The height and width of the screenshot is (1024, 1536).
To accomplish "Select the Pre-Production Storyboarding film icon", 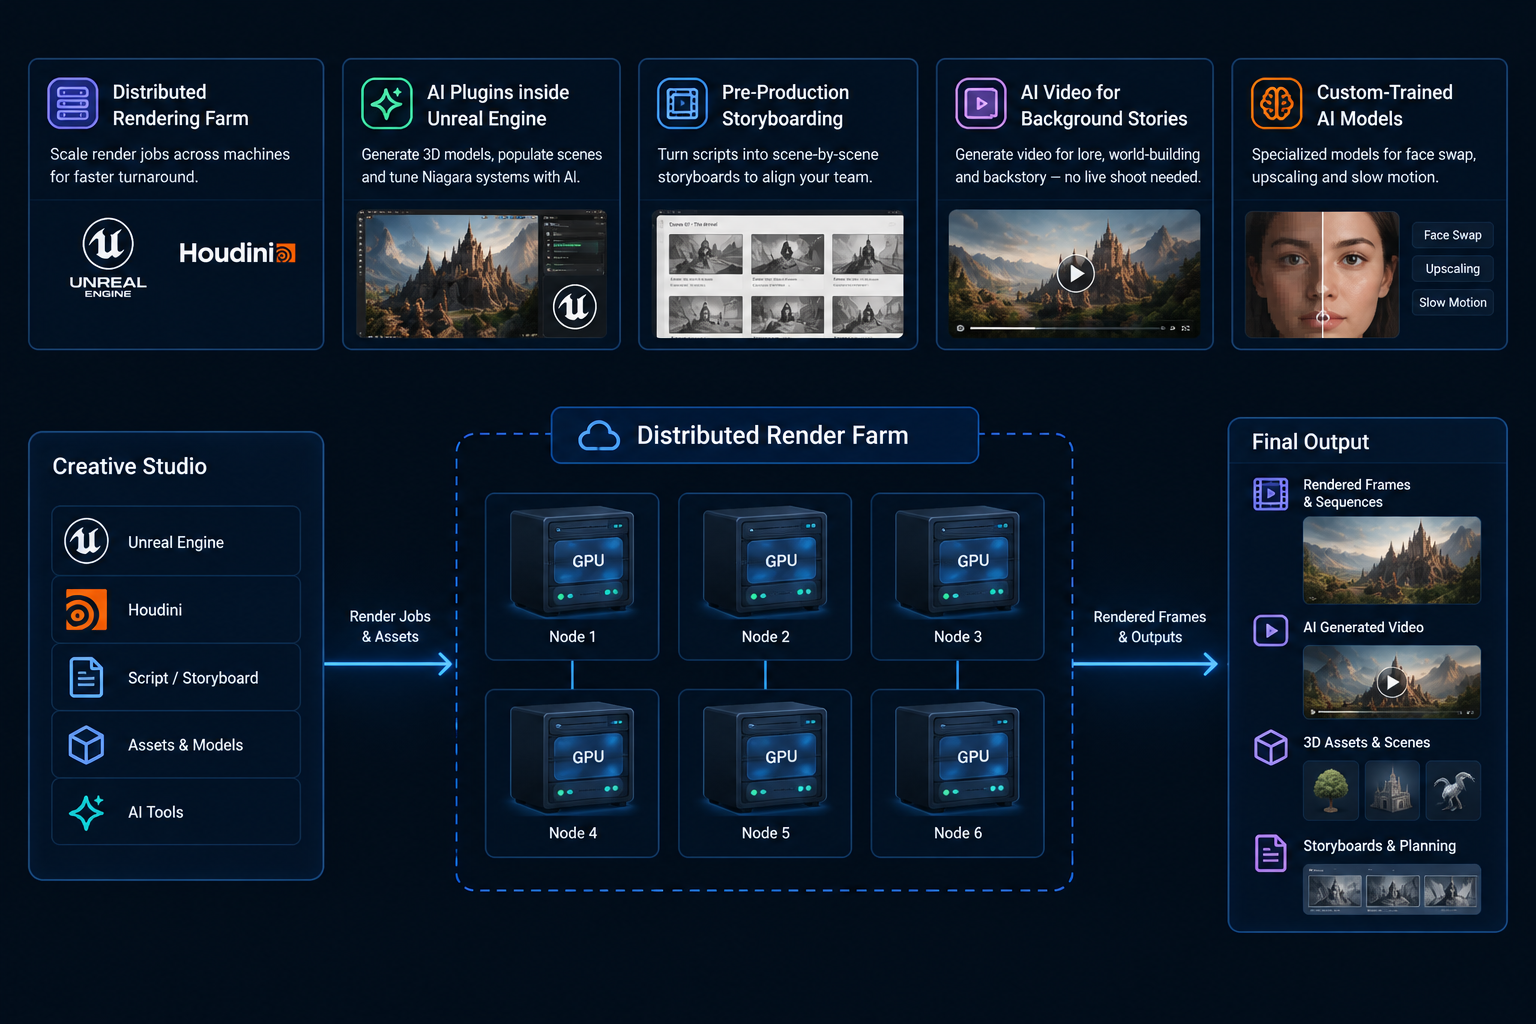I will 682,104.
